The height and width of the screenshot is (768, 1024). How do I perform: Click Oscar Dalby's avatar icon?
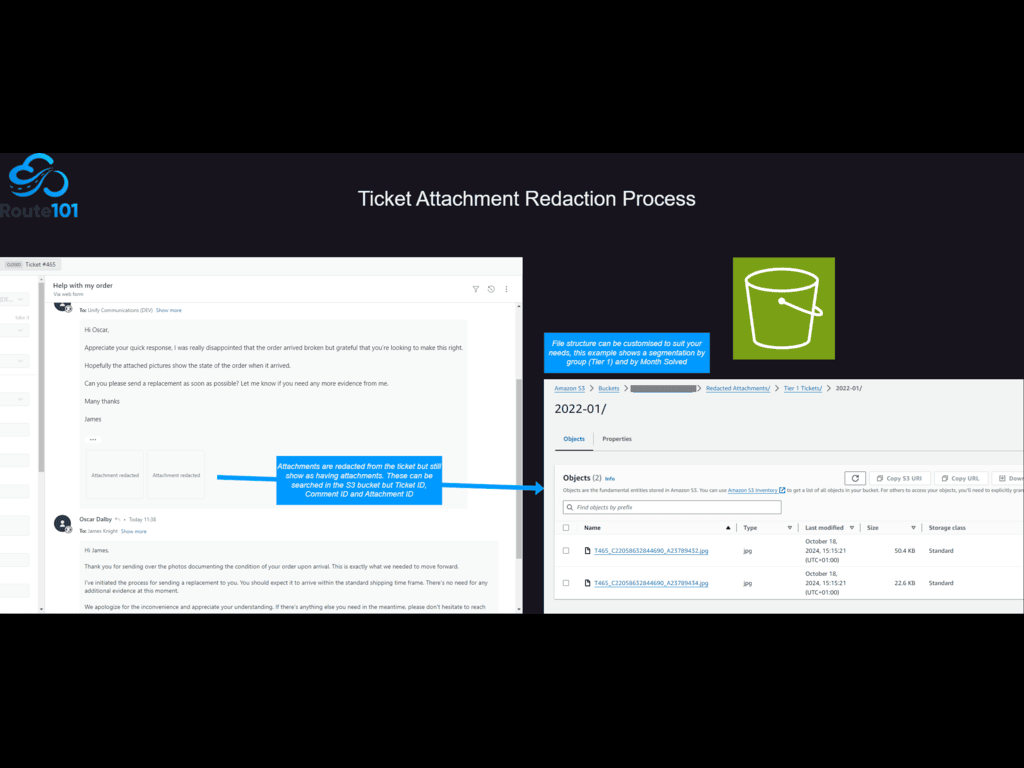point(62,523)
